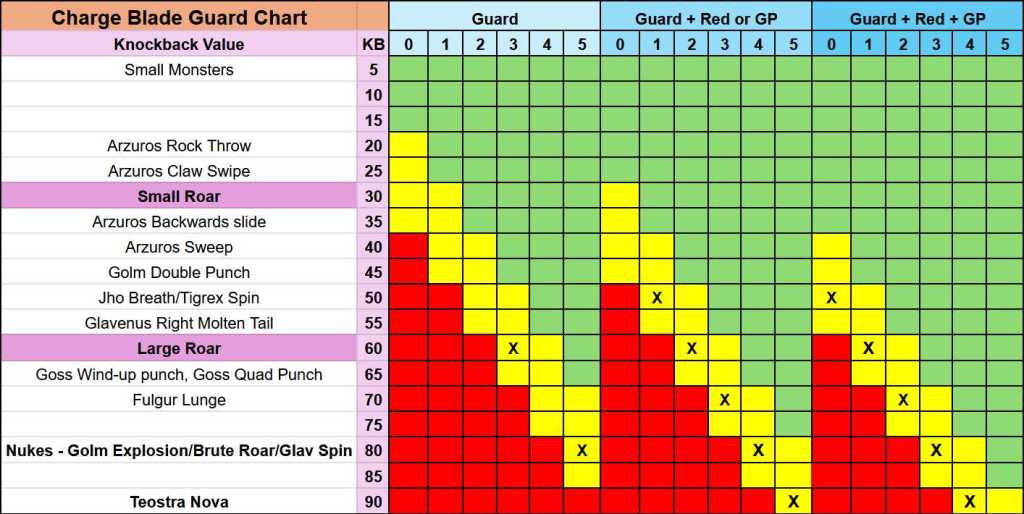Click the "Goss Wind-up punch, Goss Quad Punch" label
The height and width of the screenshot is (514, 1024).
coord(179,374)
